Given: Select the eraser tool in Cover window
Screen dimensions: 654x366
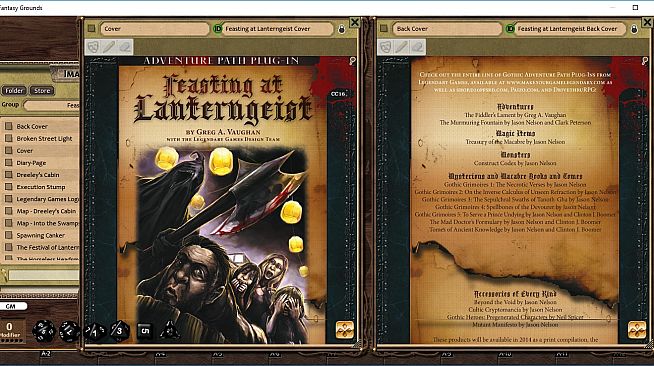Looking at the screenshot, I should point(125,47).
